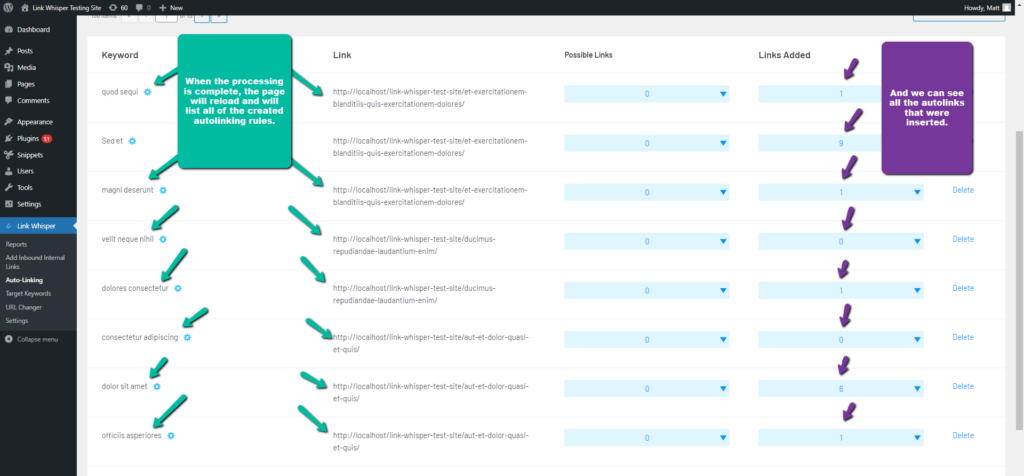Delete the dolor sit amet rule

pos(963,387)
